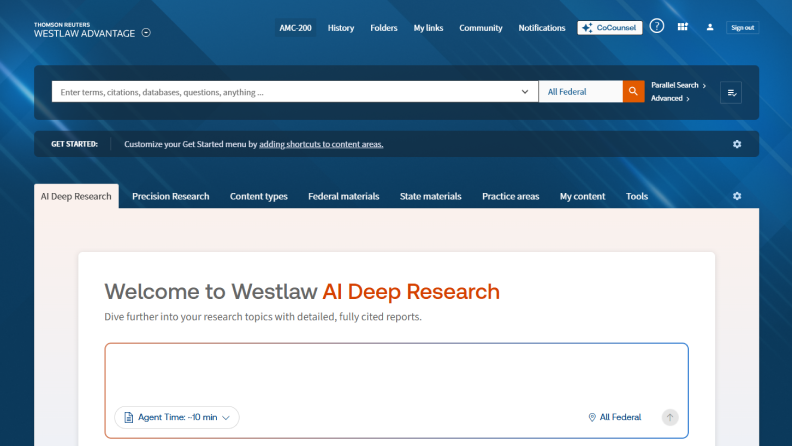Change the All Federal jurisdiction in search bar
The width and height of the screenshot is (792, 446).
pyautogui.click(x=580, y=92)
